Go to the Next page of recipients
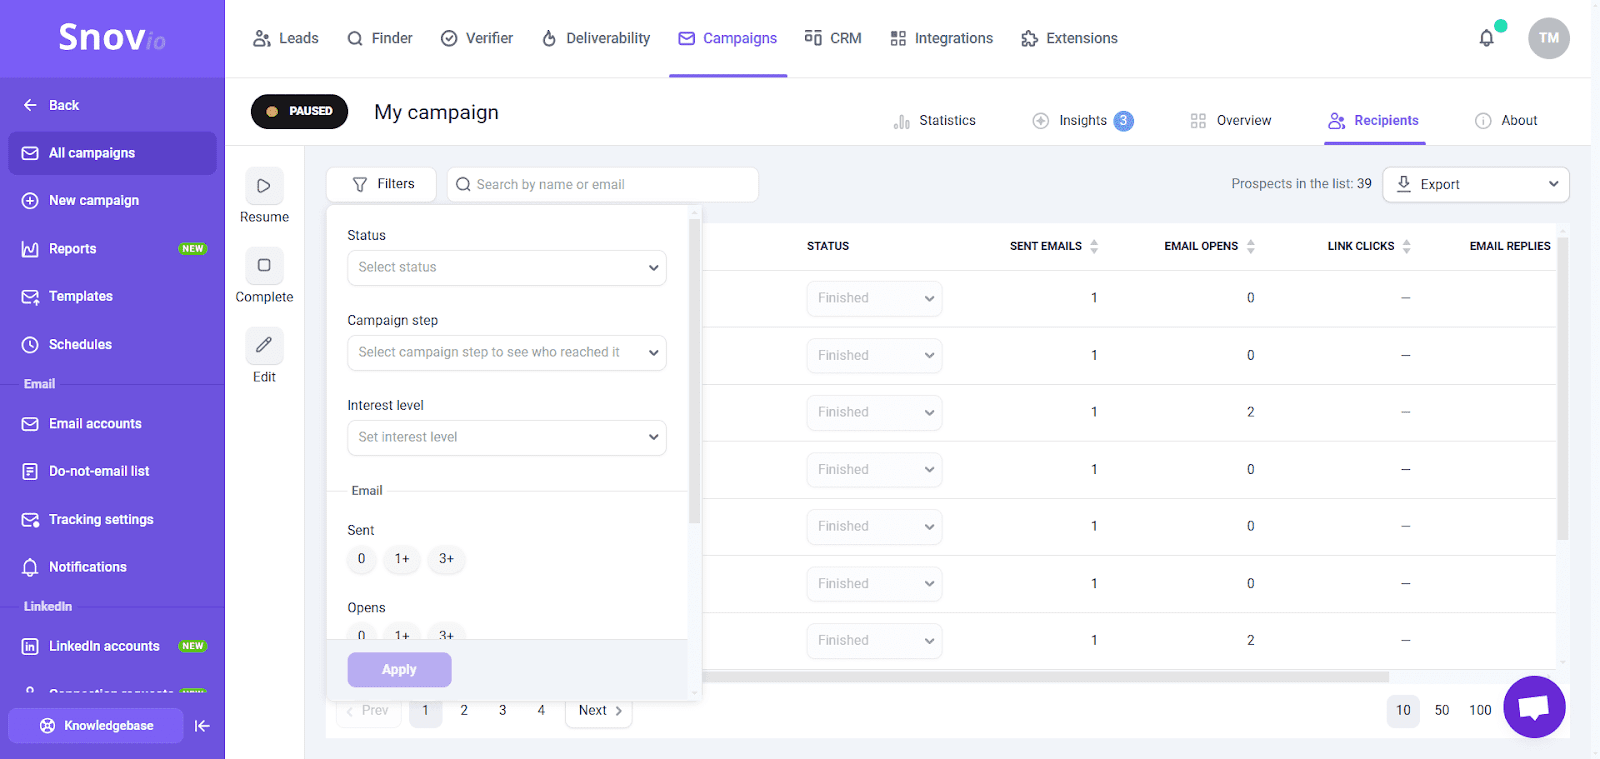This screenshot has height=759, width=1600. (599, 711)
